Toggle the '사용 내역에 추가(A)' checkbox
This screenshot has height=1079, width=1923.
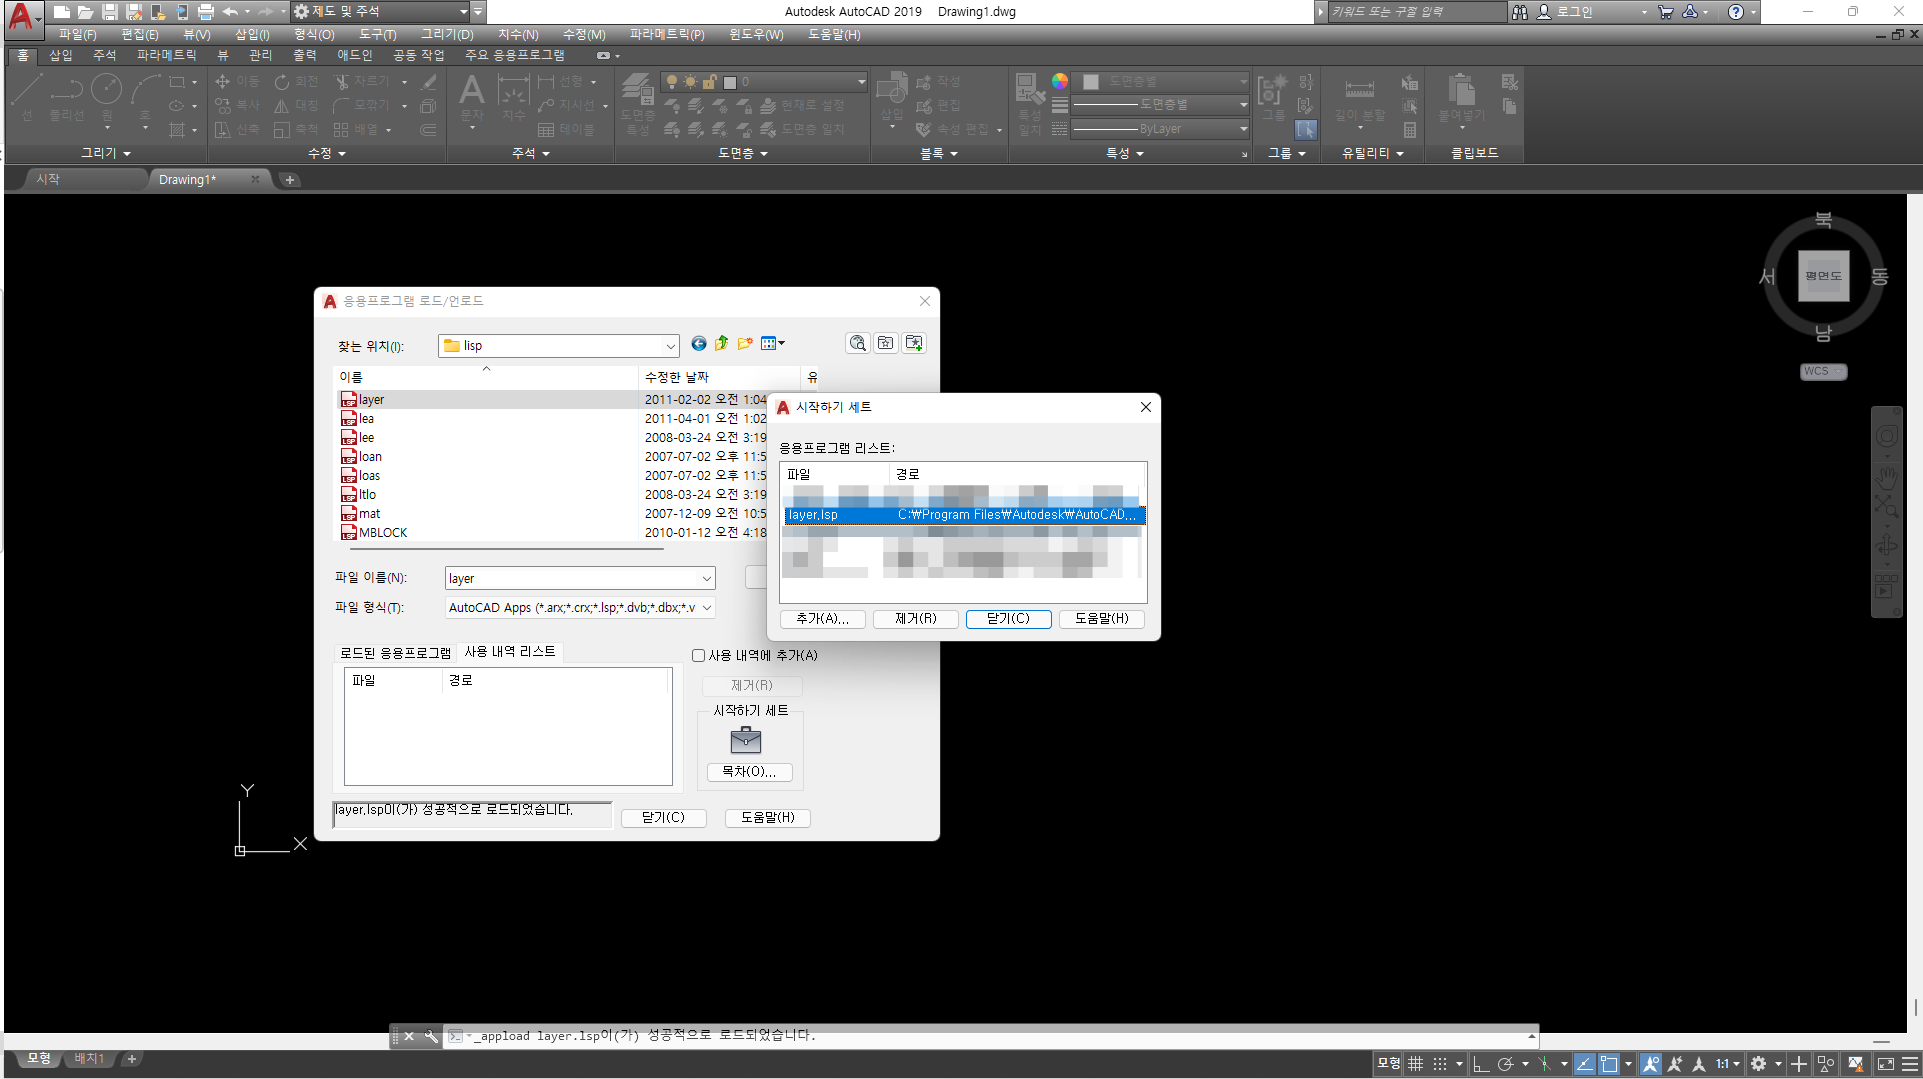click(699, 656)
